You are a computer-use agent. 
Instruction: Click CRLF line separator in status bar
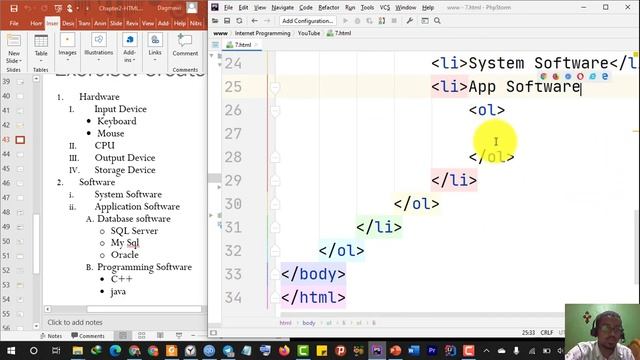point(547,333)
